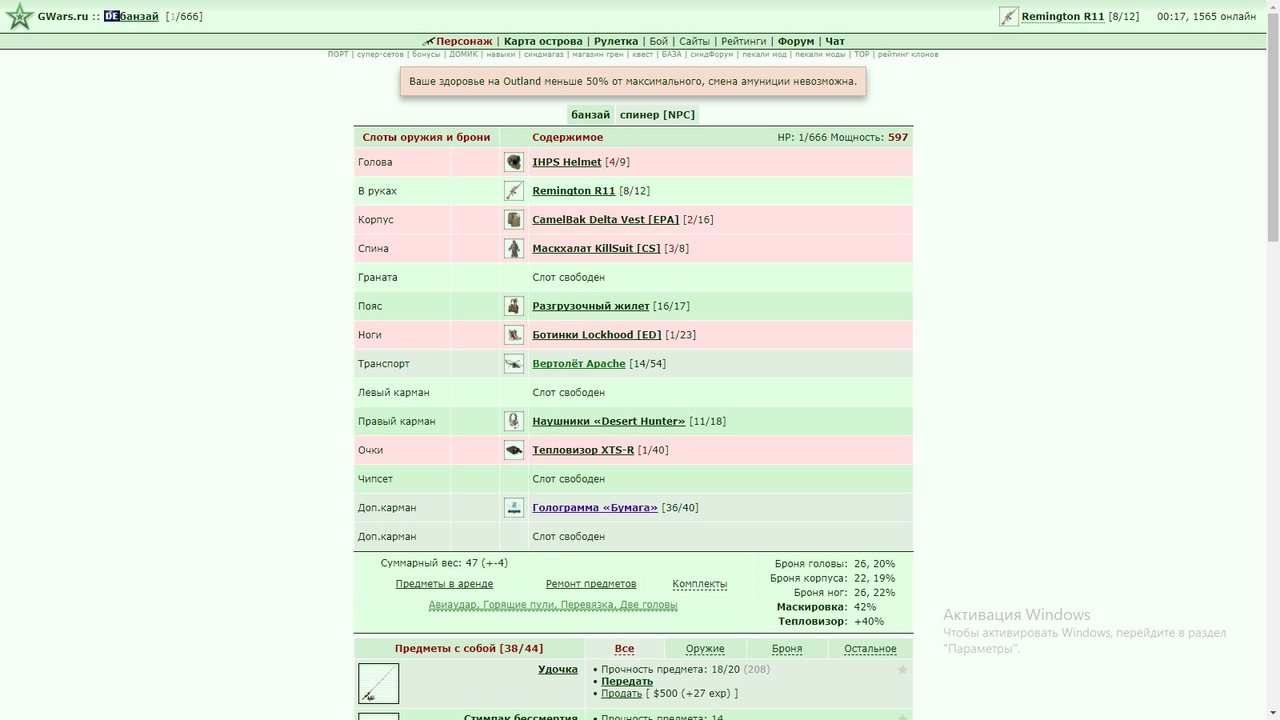The image size is (1280, 720).
Task: Open банзай profile link in header
Action: coord(140,17)
